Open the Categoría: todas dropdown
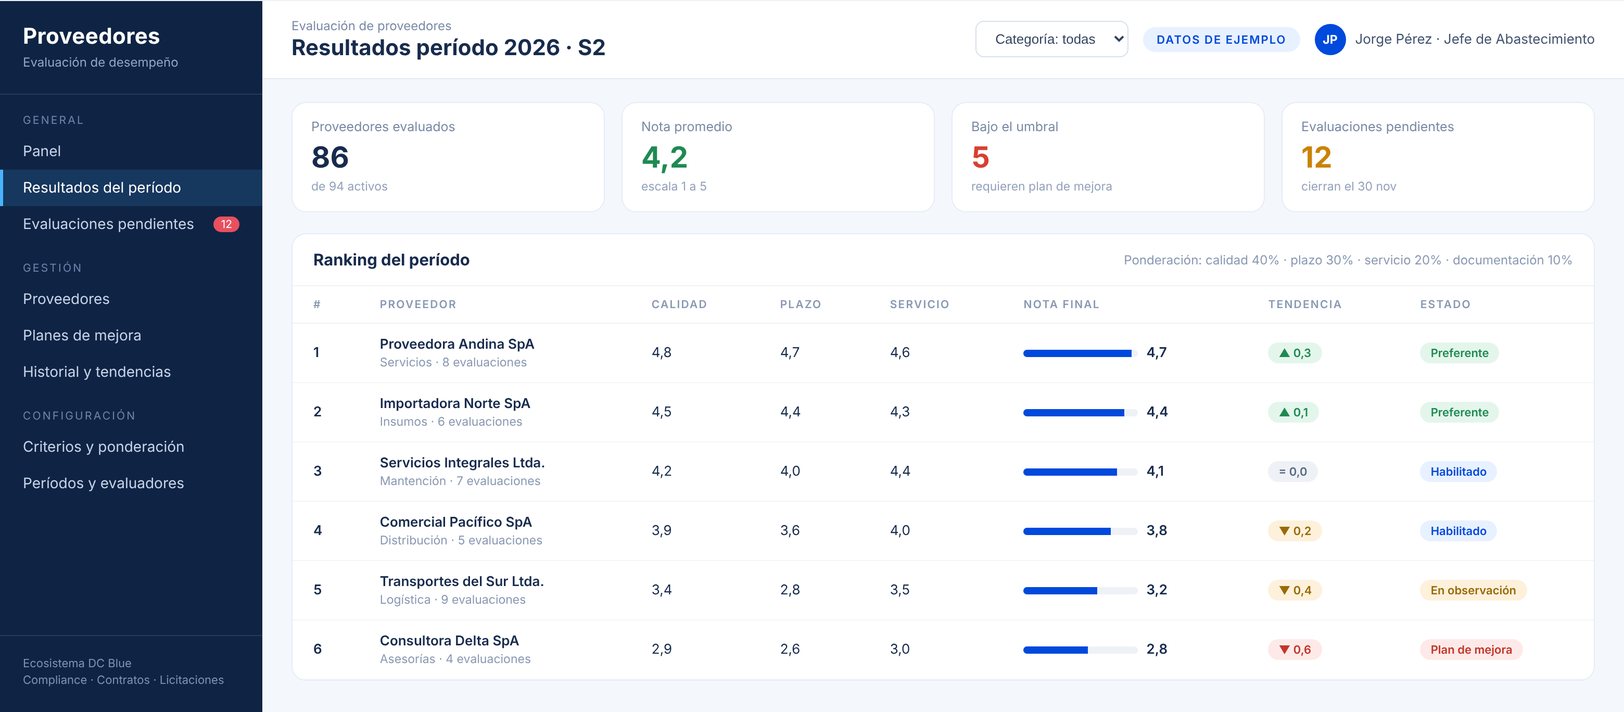 click(1051, 39)
